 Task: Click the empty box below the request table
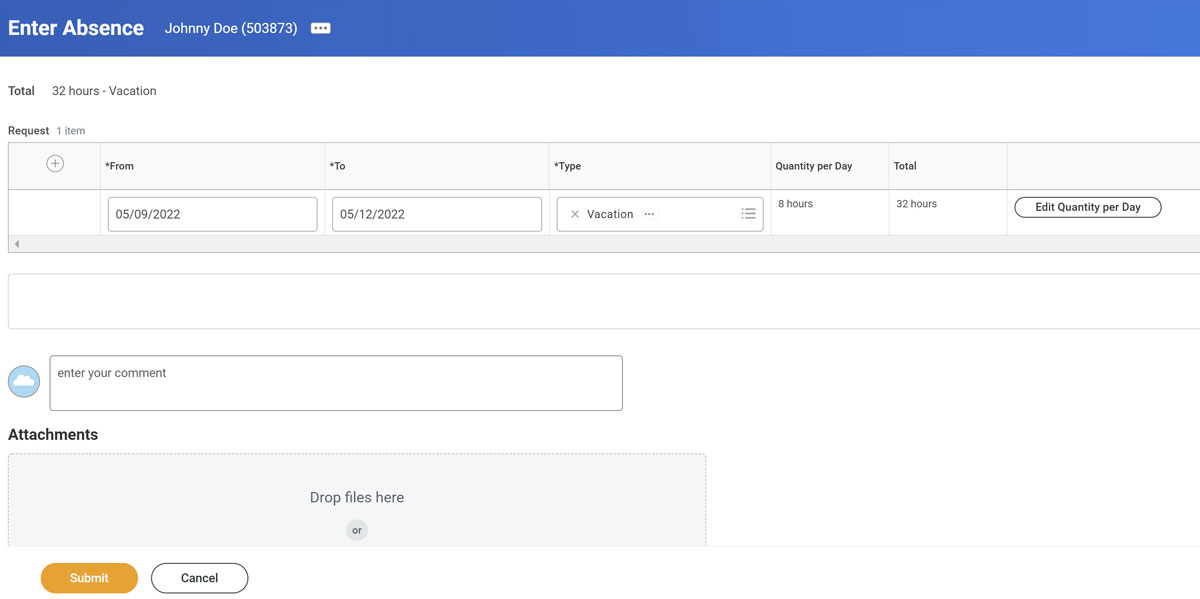click(x=604, y=301)
